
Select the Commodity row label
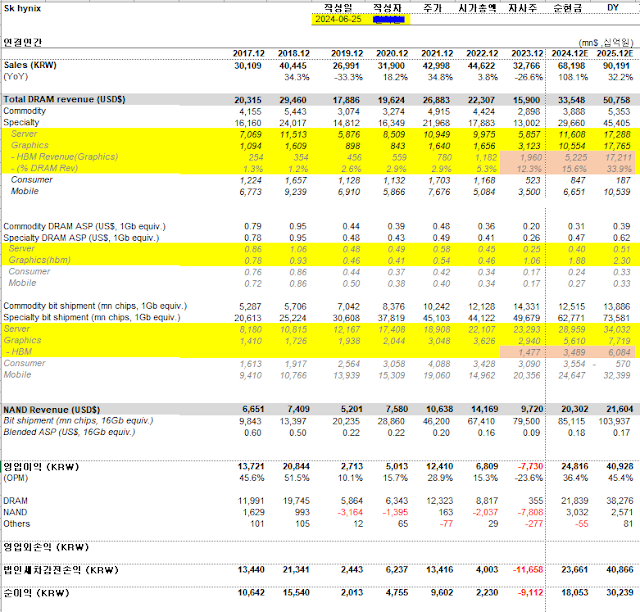24,111
